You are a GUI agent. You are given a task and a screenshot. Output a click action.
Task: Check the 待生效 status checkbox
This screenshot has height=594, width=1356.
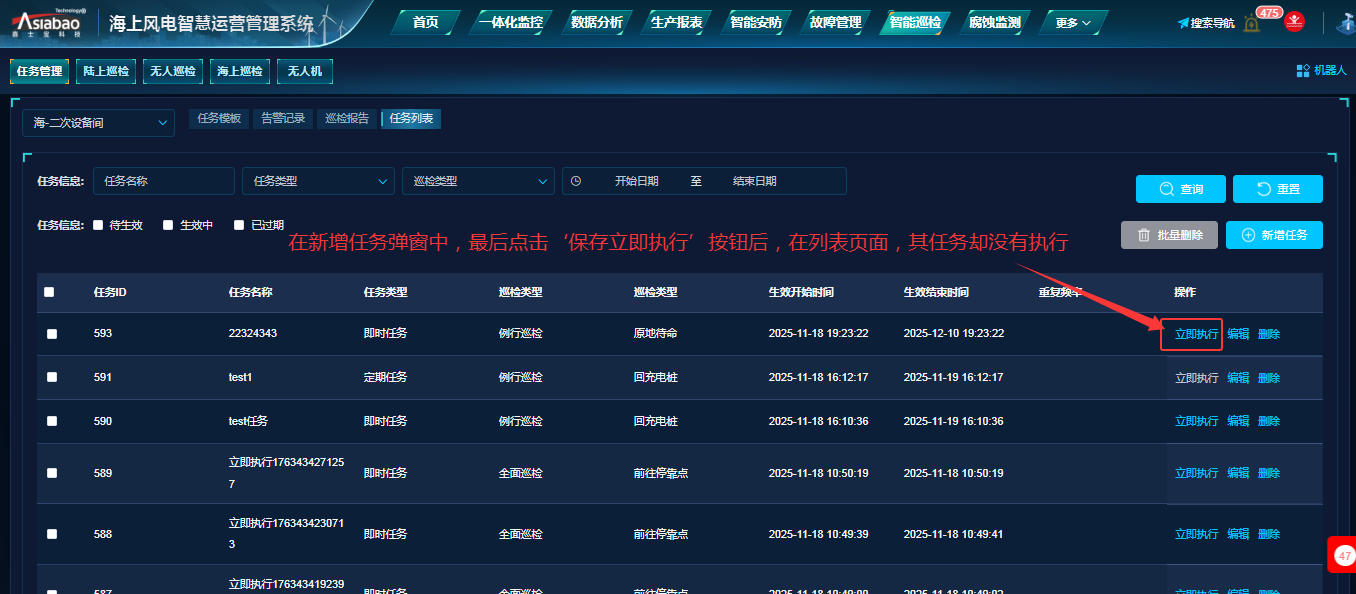[98, 226]
